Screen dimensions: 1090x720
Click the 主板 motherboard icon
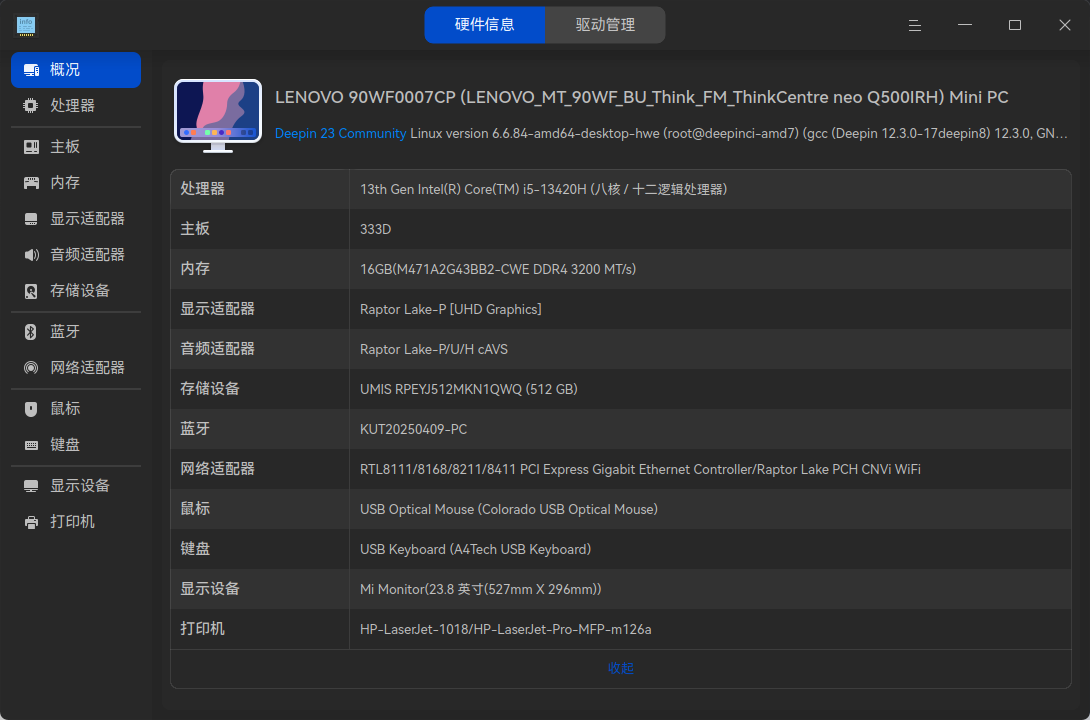[31, 147]
